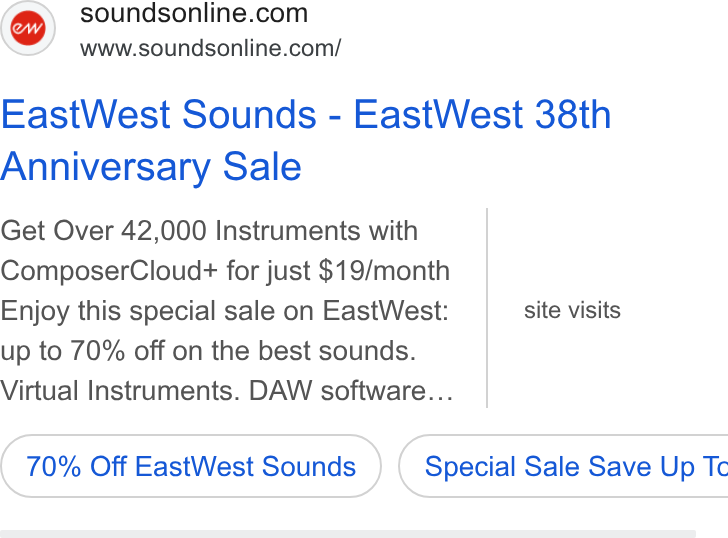Click "Enjoy this special sale on EastWest:" line
The image size is (728, 538).
click(225, 311)
